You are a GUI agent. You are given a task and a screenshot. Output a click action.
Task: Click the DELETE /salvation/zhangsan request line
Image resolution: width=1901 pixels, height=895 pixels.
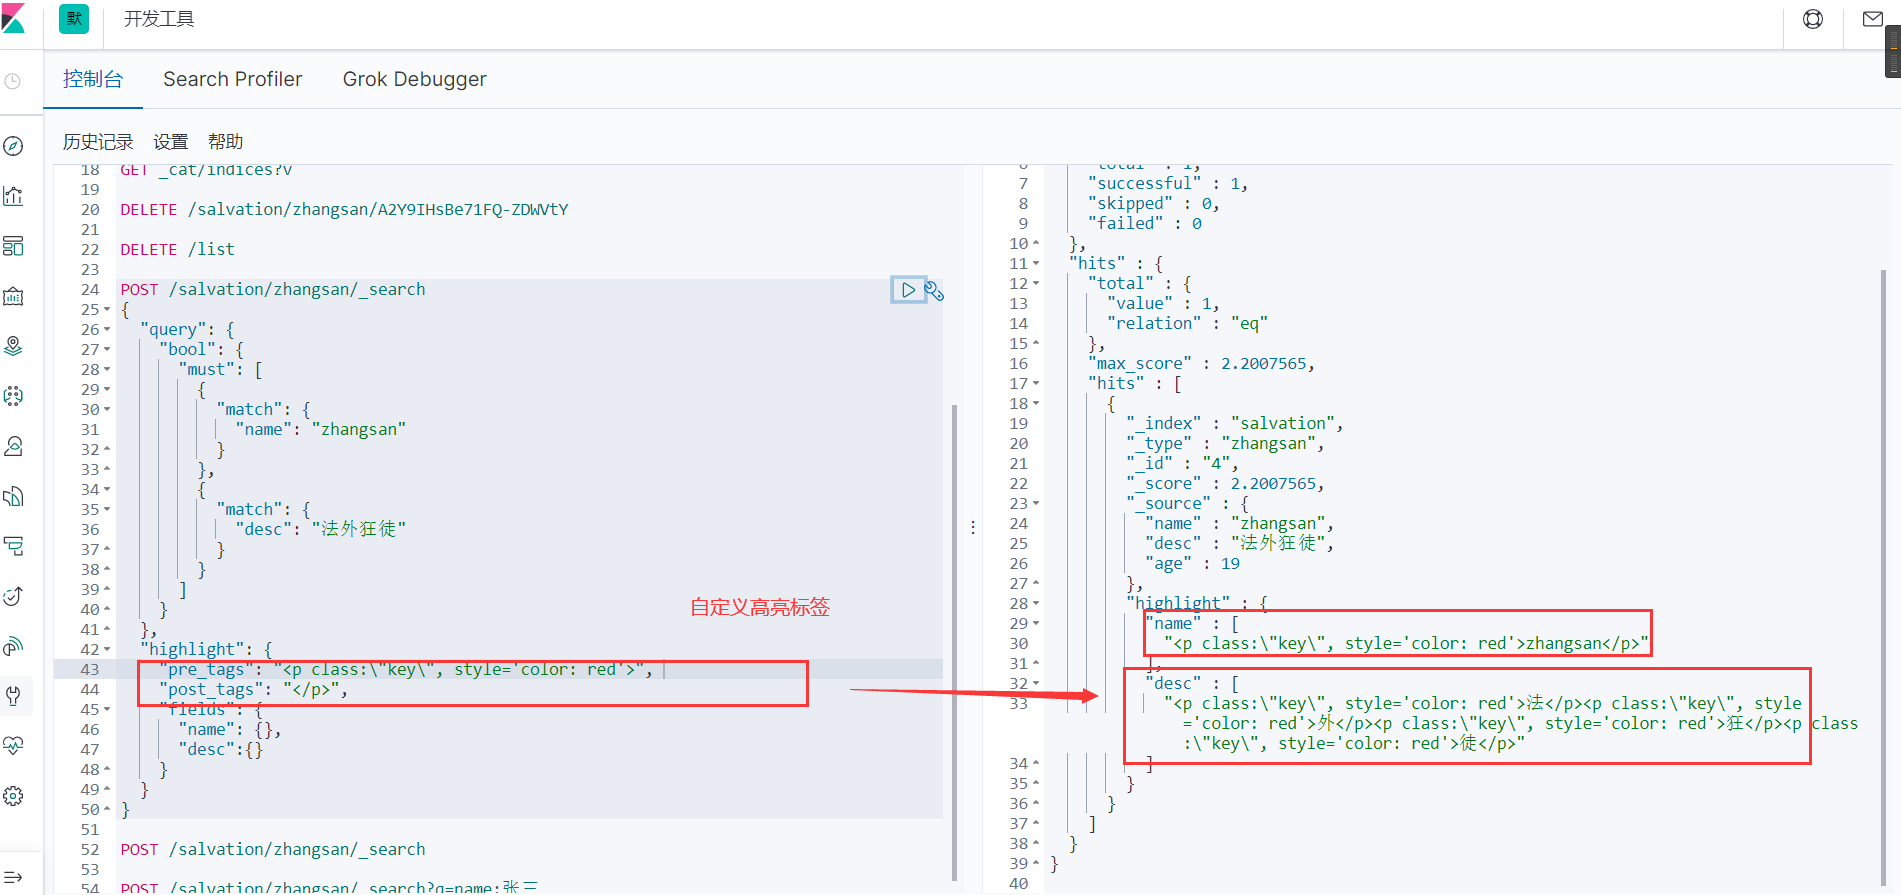(x=344, y=210)
